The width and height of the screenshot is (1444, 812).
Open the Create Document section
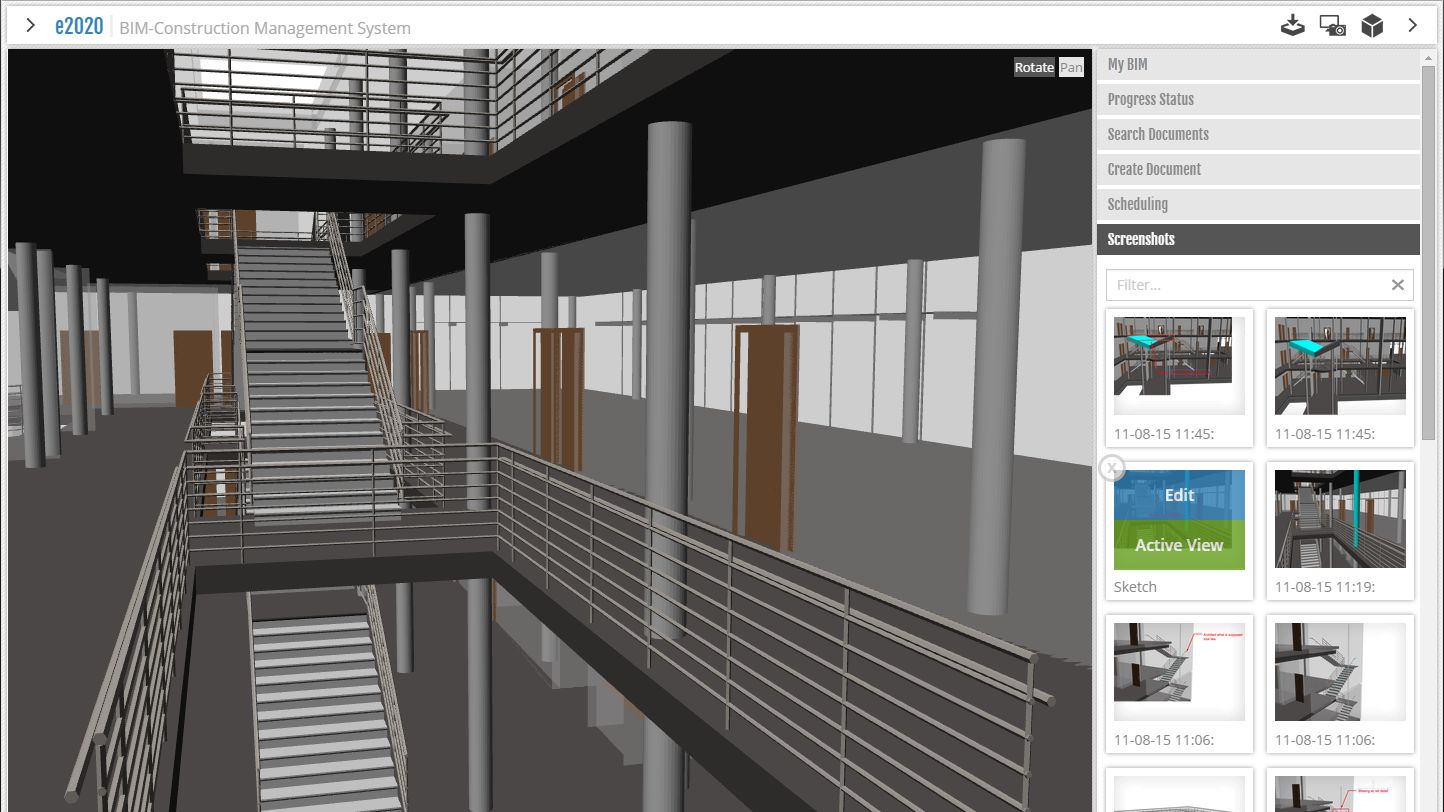(1258, 169)
